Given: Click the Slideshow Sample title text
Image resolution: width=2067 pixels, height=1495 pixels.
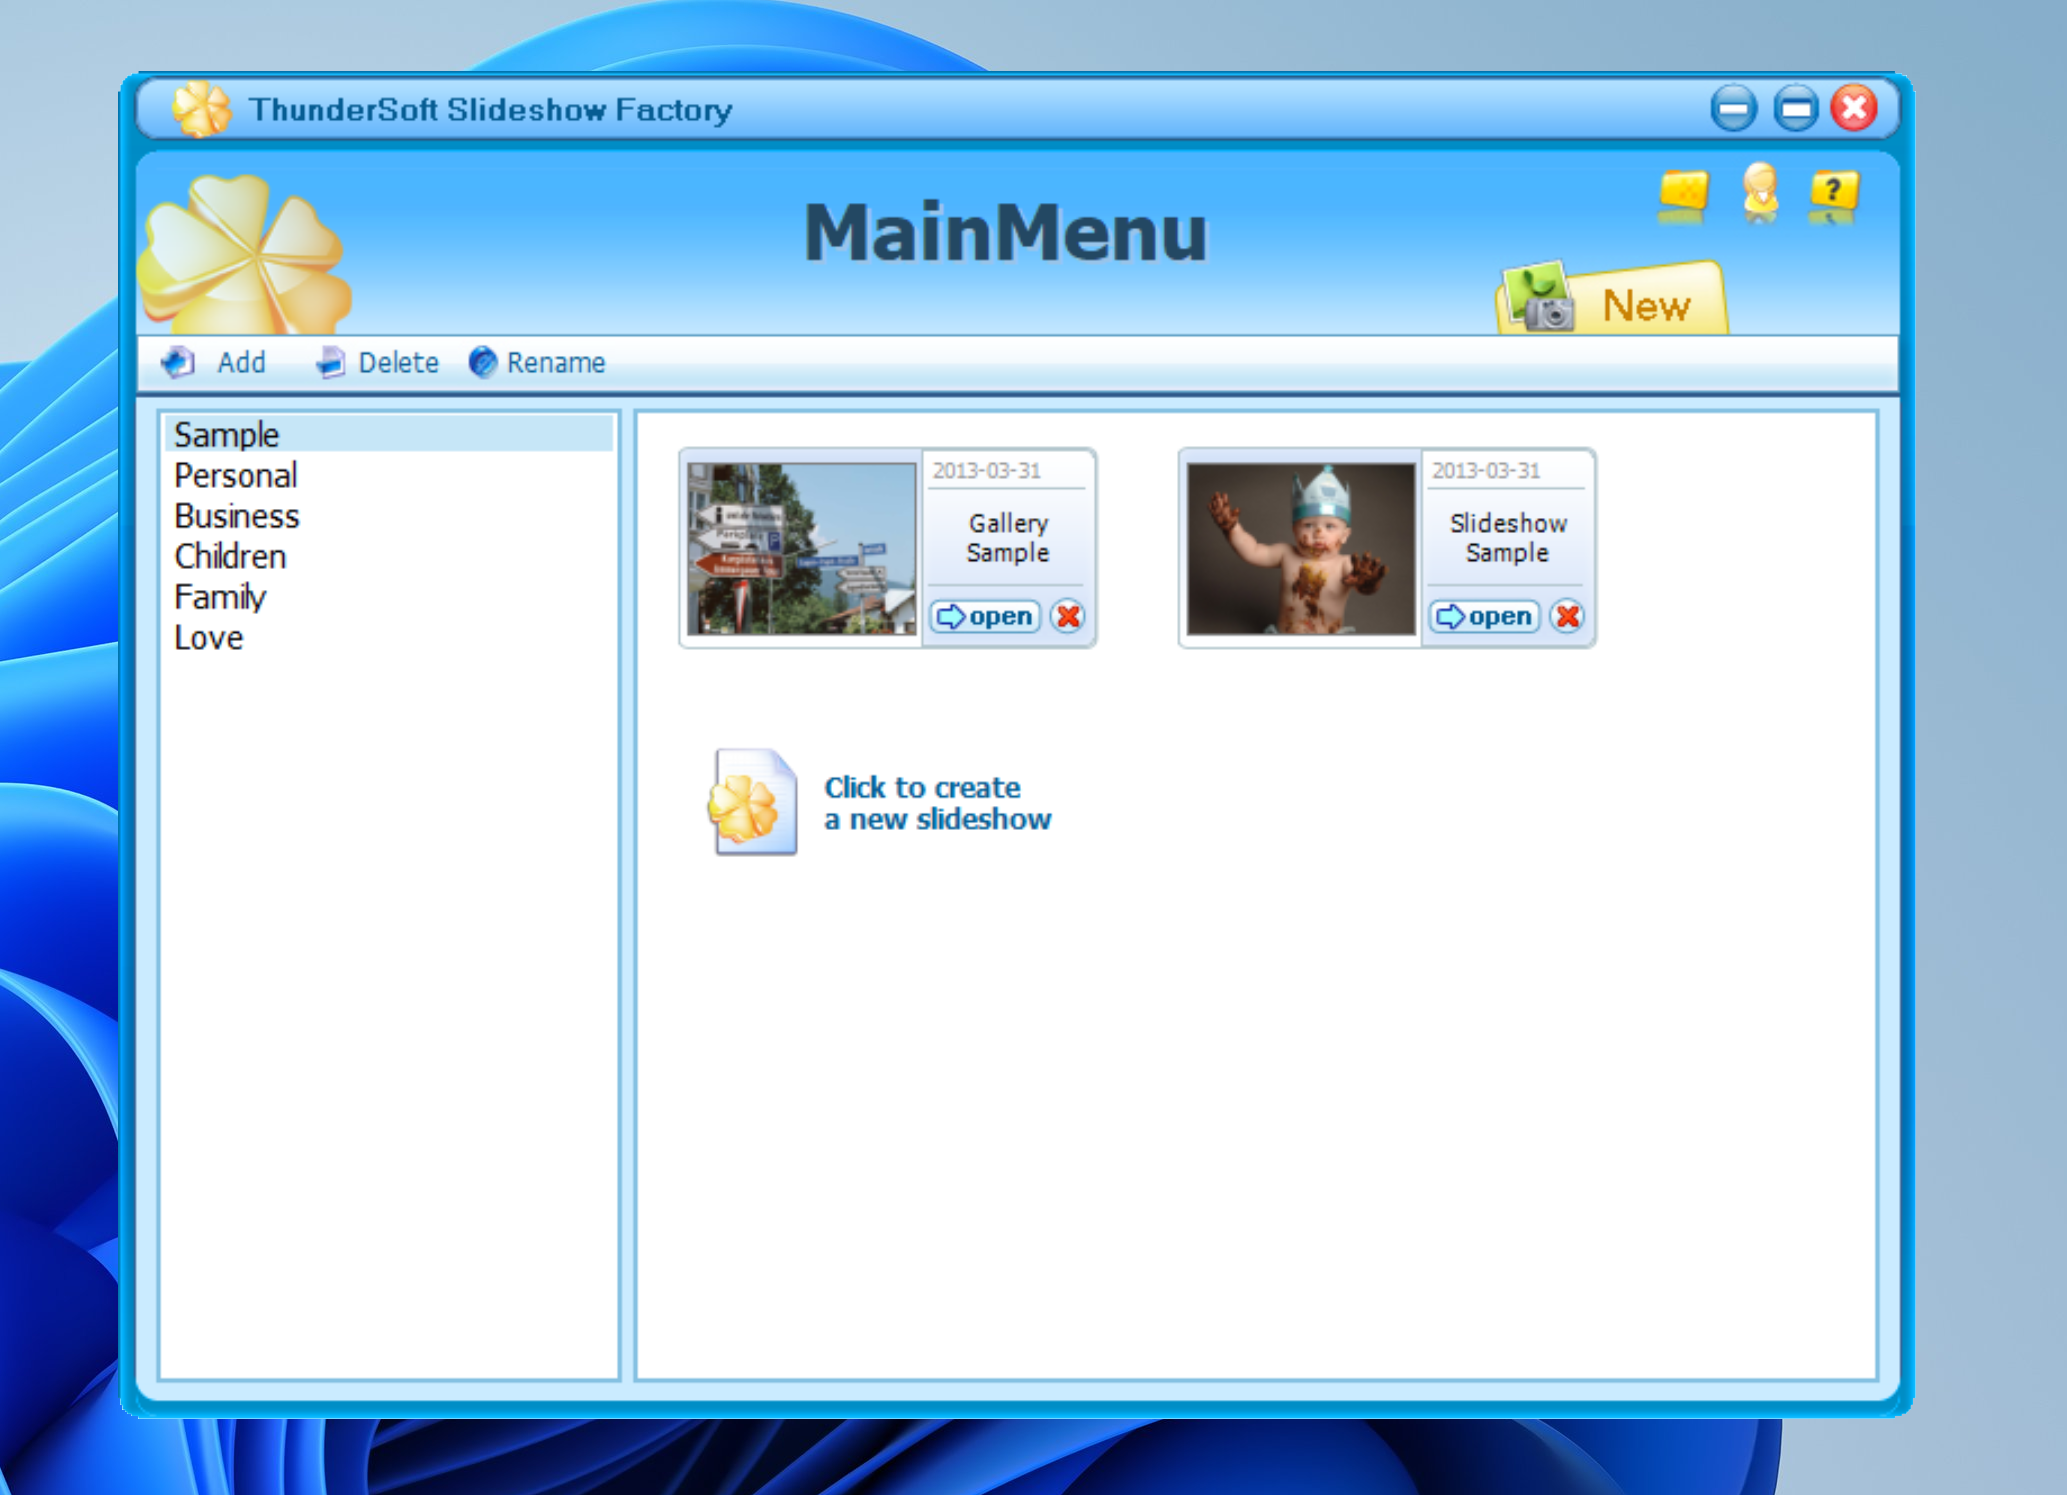Looking at the screenshot, I should [1507, 537].
